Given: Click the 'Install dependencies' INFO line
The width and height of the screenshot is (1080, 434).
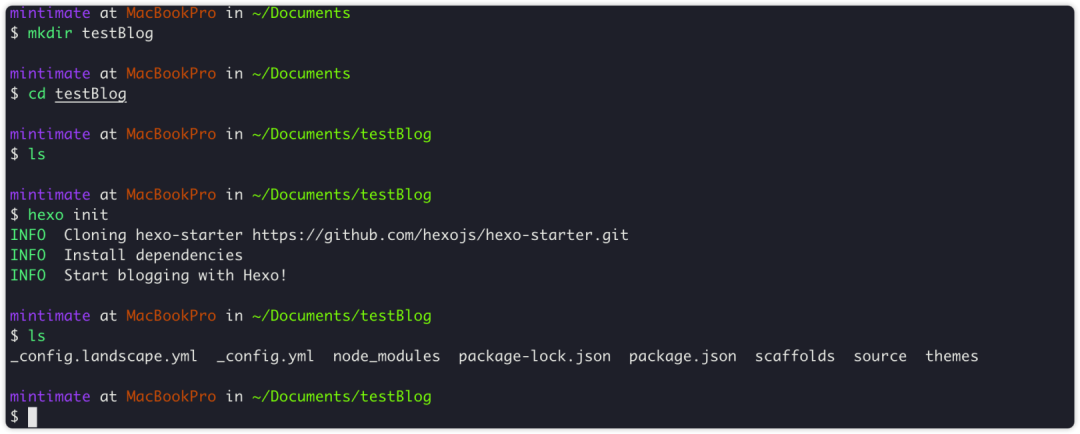Looking at the screenshot, I should pos(153,255).
